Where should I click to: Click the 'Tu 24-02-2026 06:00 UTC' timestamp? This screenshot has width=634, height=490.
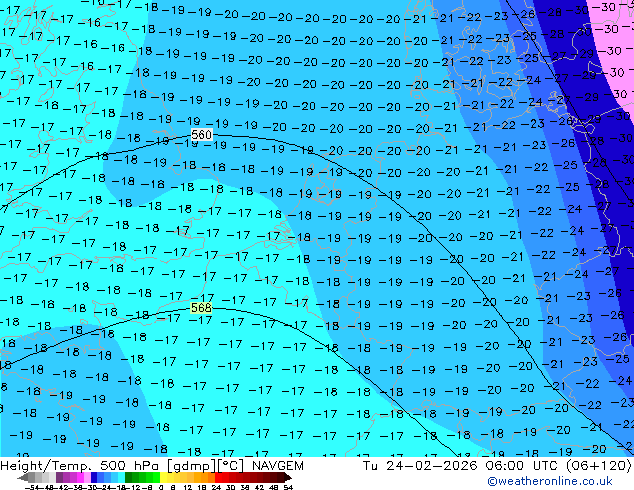[x=460, y=466]
